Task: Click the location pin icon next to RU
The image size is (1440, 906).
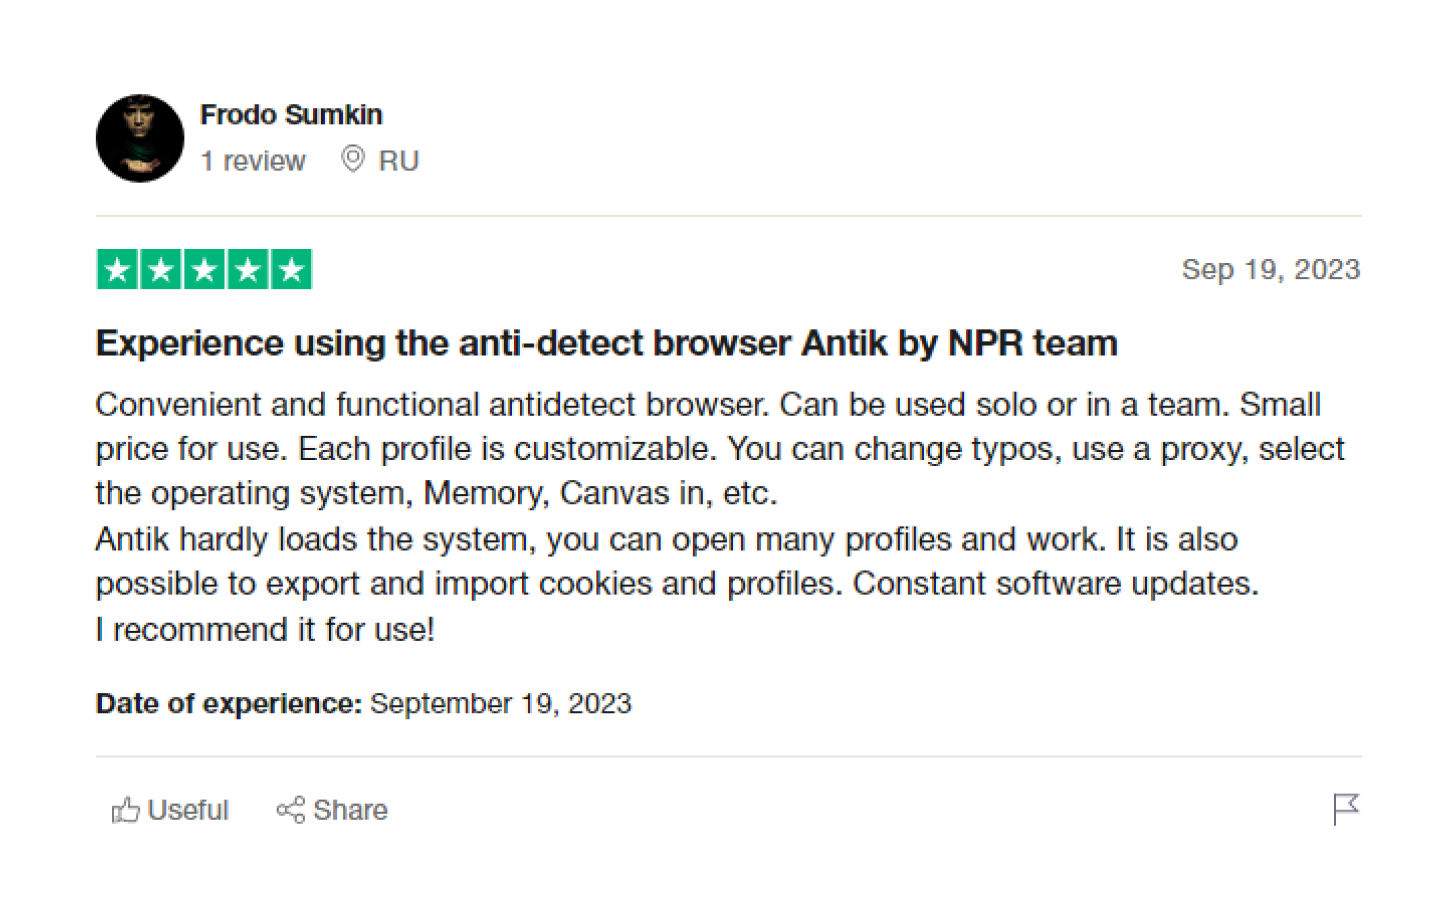Action: [352, 159]
